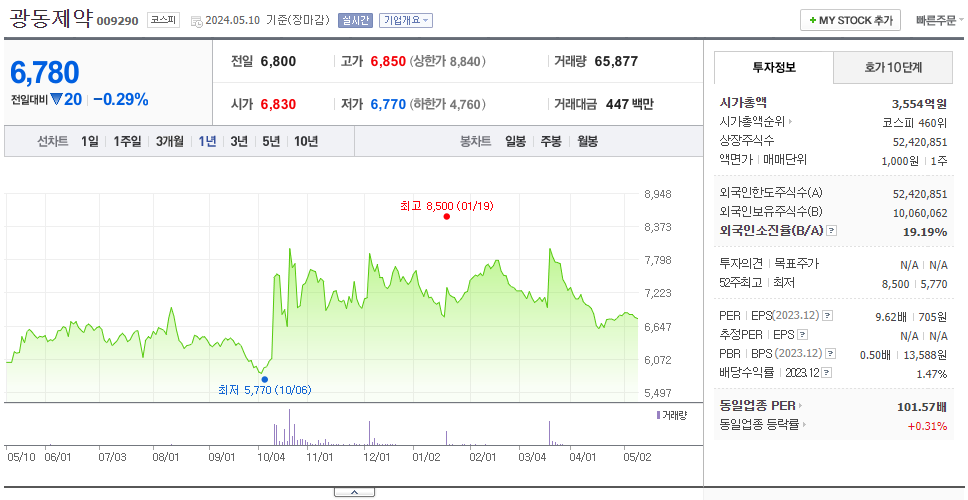Click the 8,948 price axis label
968x500 pixels.
coord(657,194)
